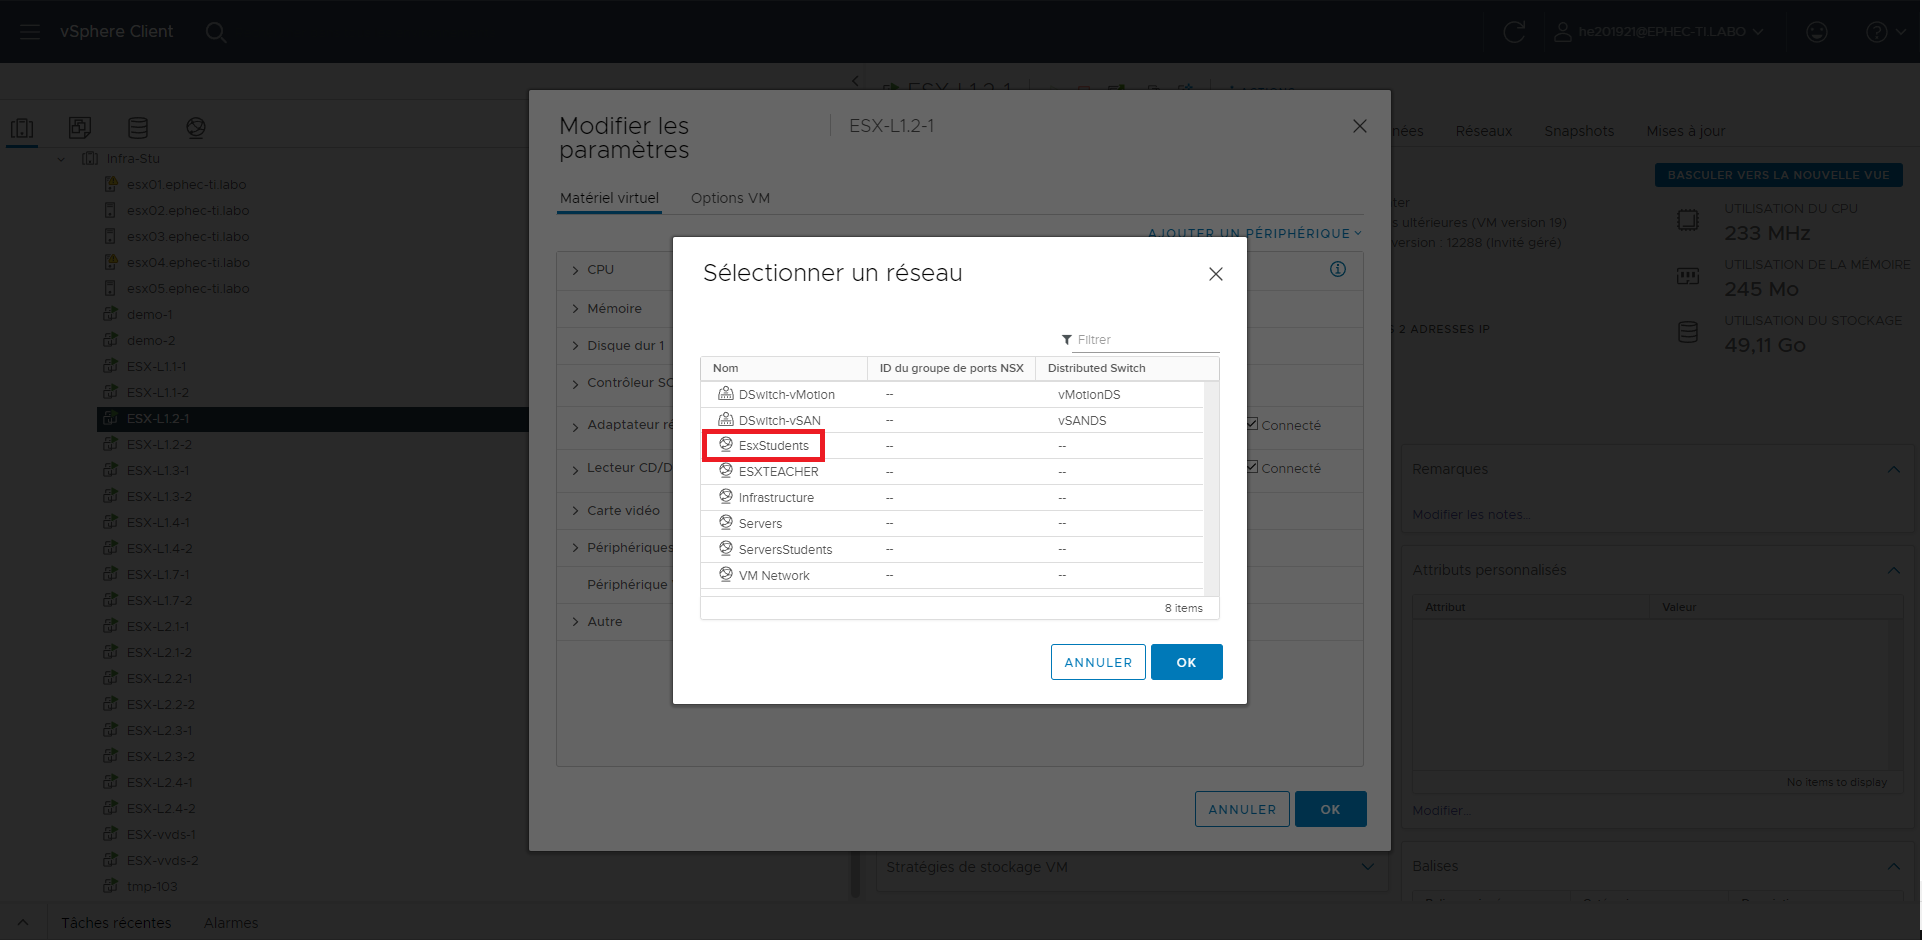1922x940 pixels.
Task: Expand the Carte vidéo section
Action: coord(576,511)
